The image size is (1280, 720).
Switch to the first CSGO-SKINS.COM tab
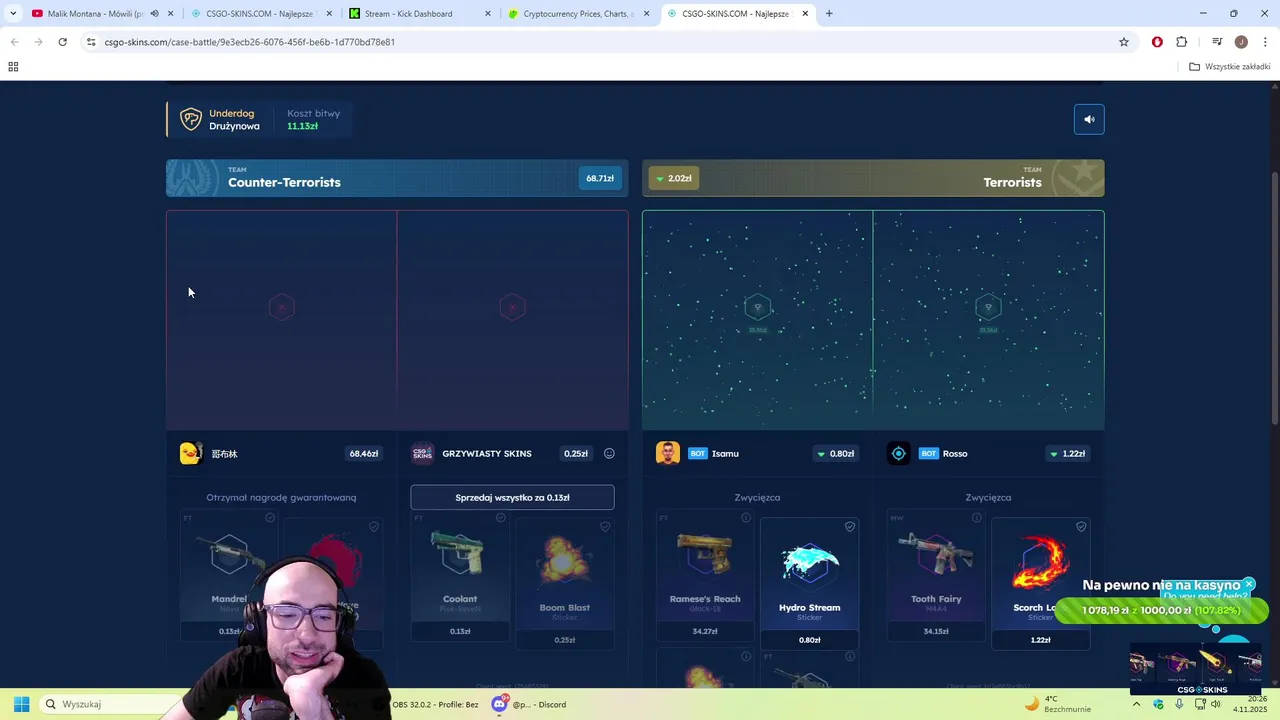(x=262, y=14)
